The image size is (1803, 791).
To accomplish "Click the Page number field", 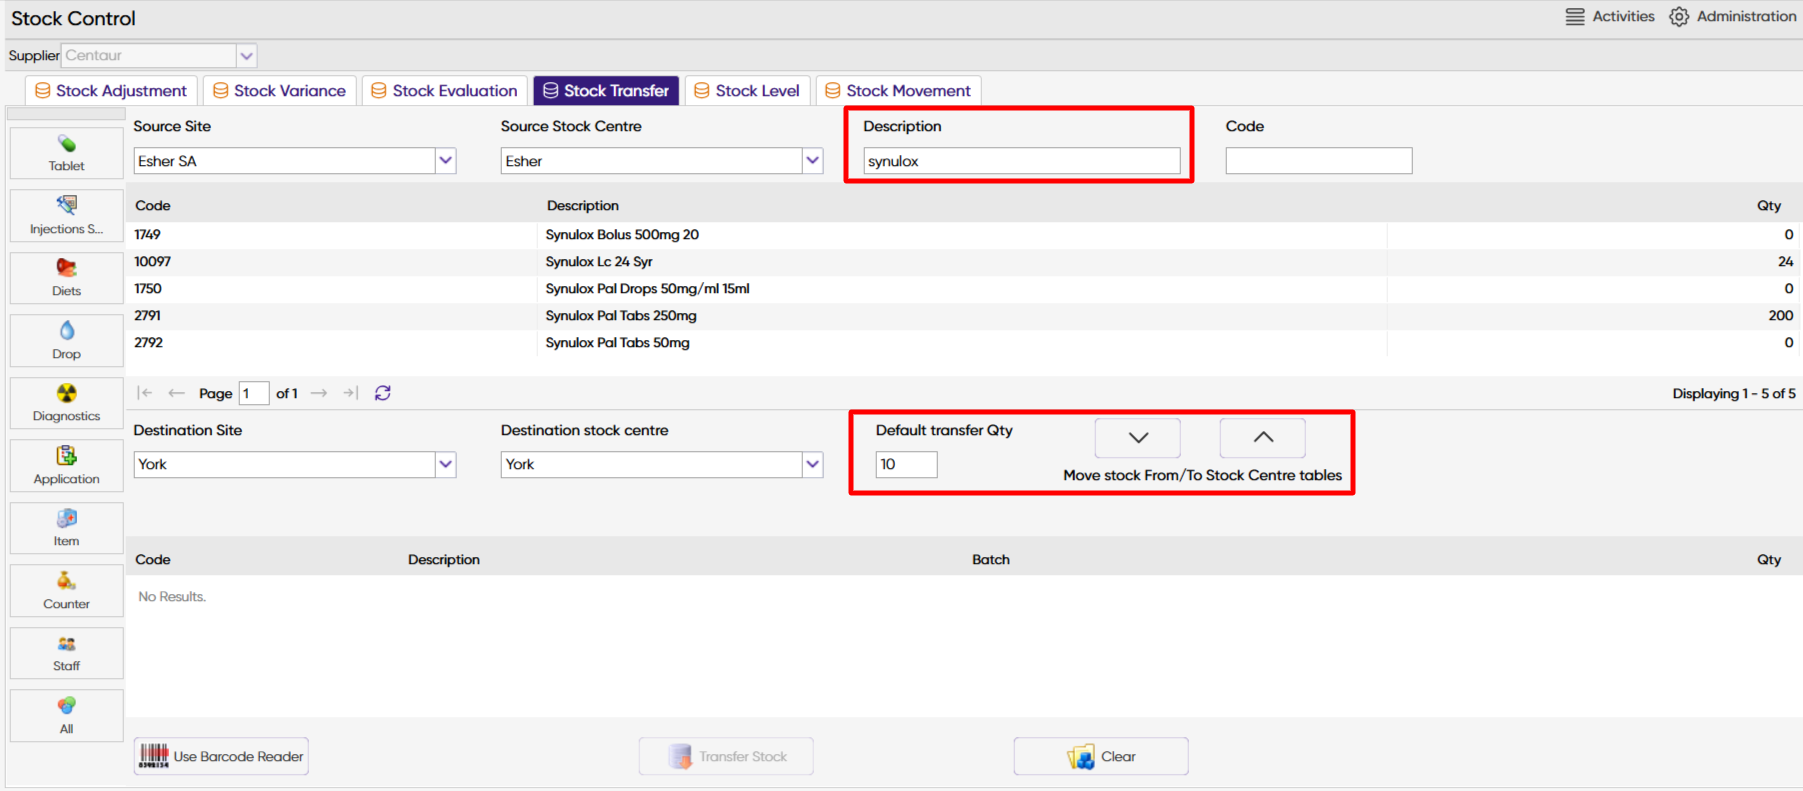I will (x=254, y=394).
